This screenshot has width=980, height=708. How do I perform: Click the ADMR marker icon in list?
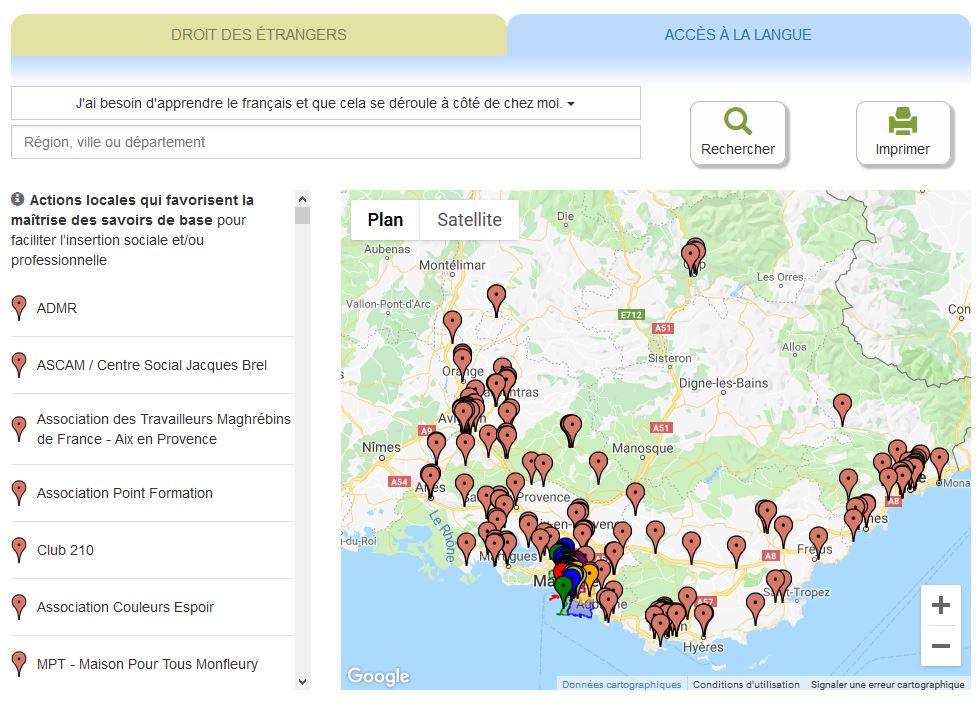[19, 307]
